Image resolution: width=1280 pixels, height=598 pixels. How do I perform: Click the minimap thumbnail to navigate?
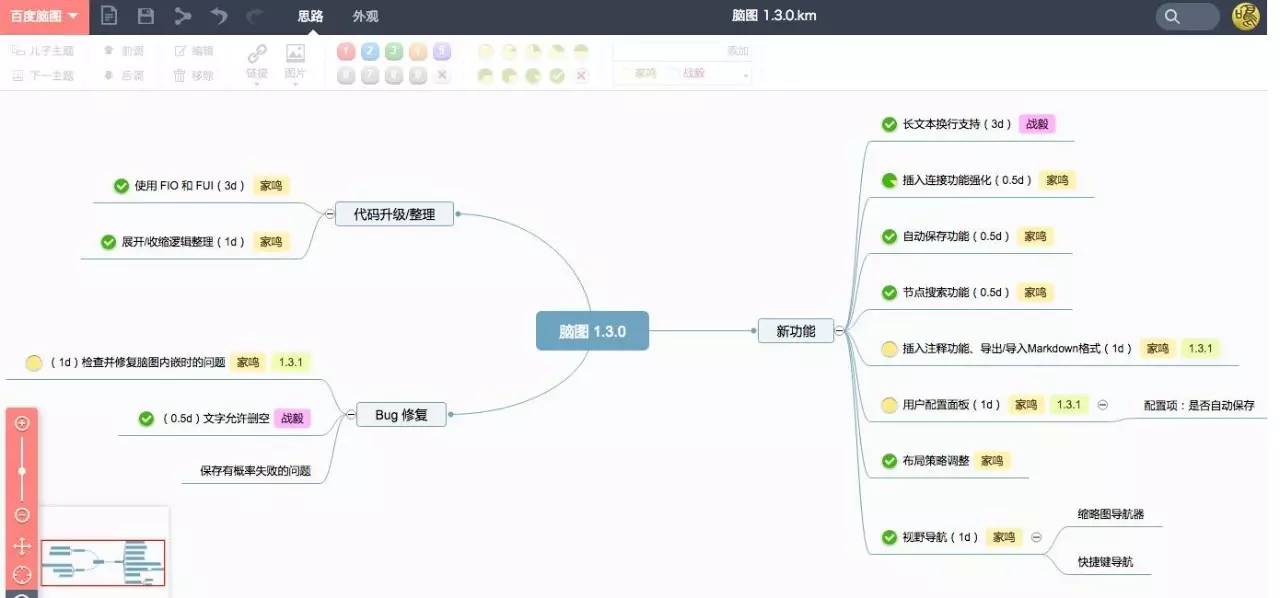pyautogui.click(x=100, y=562)
